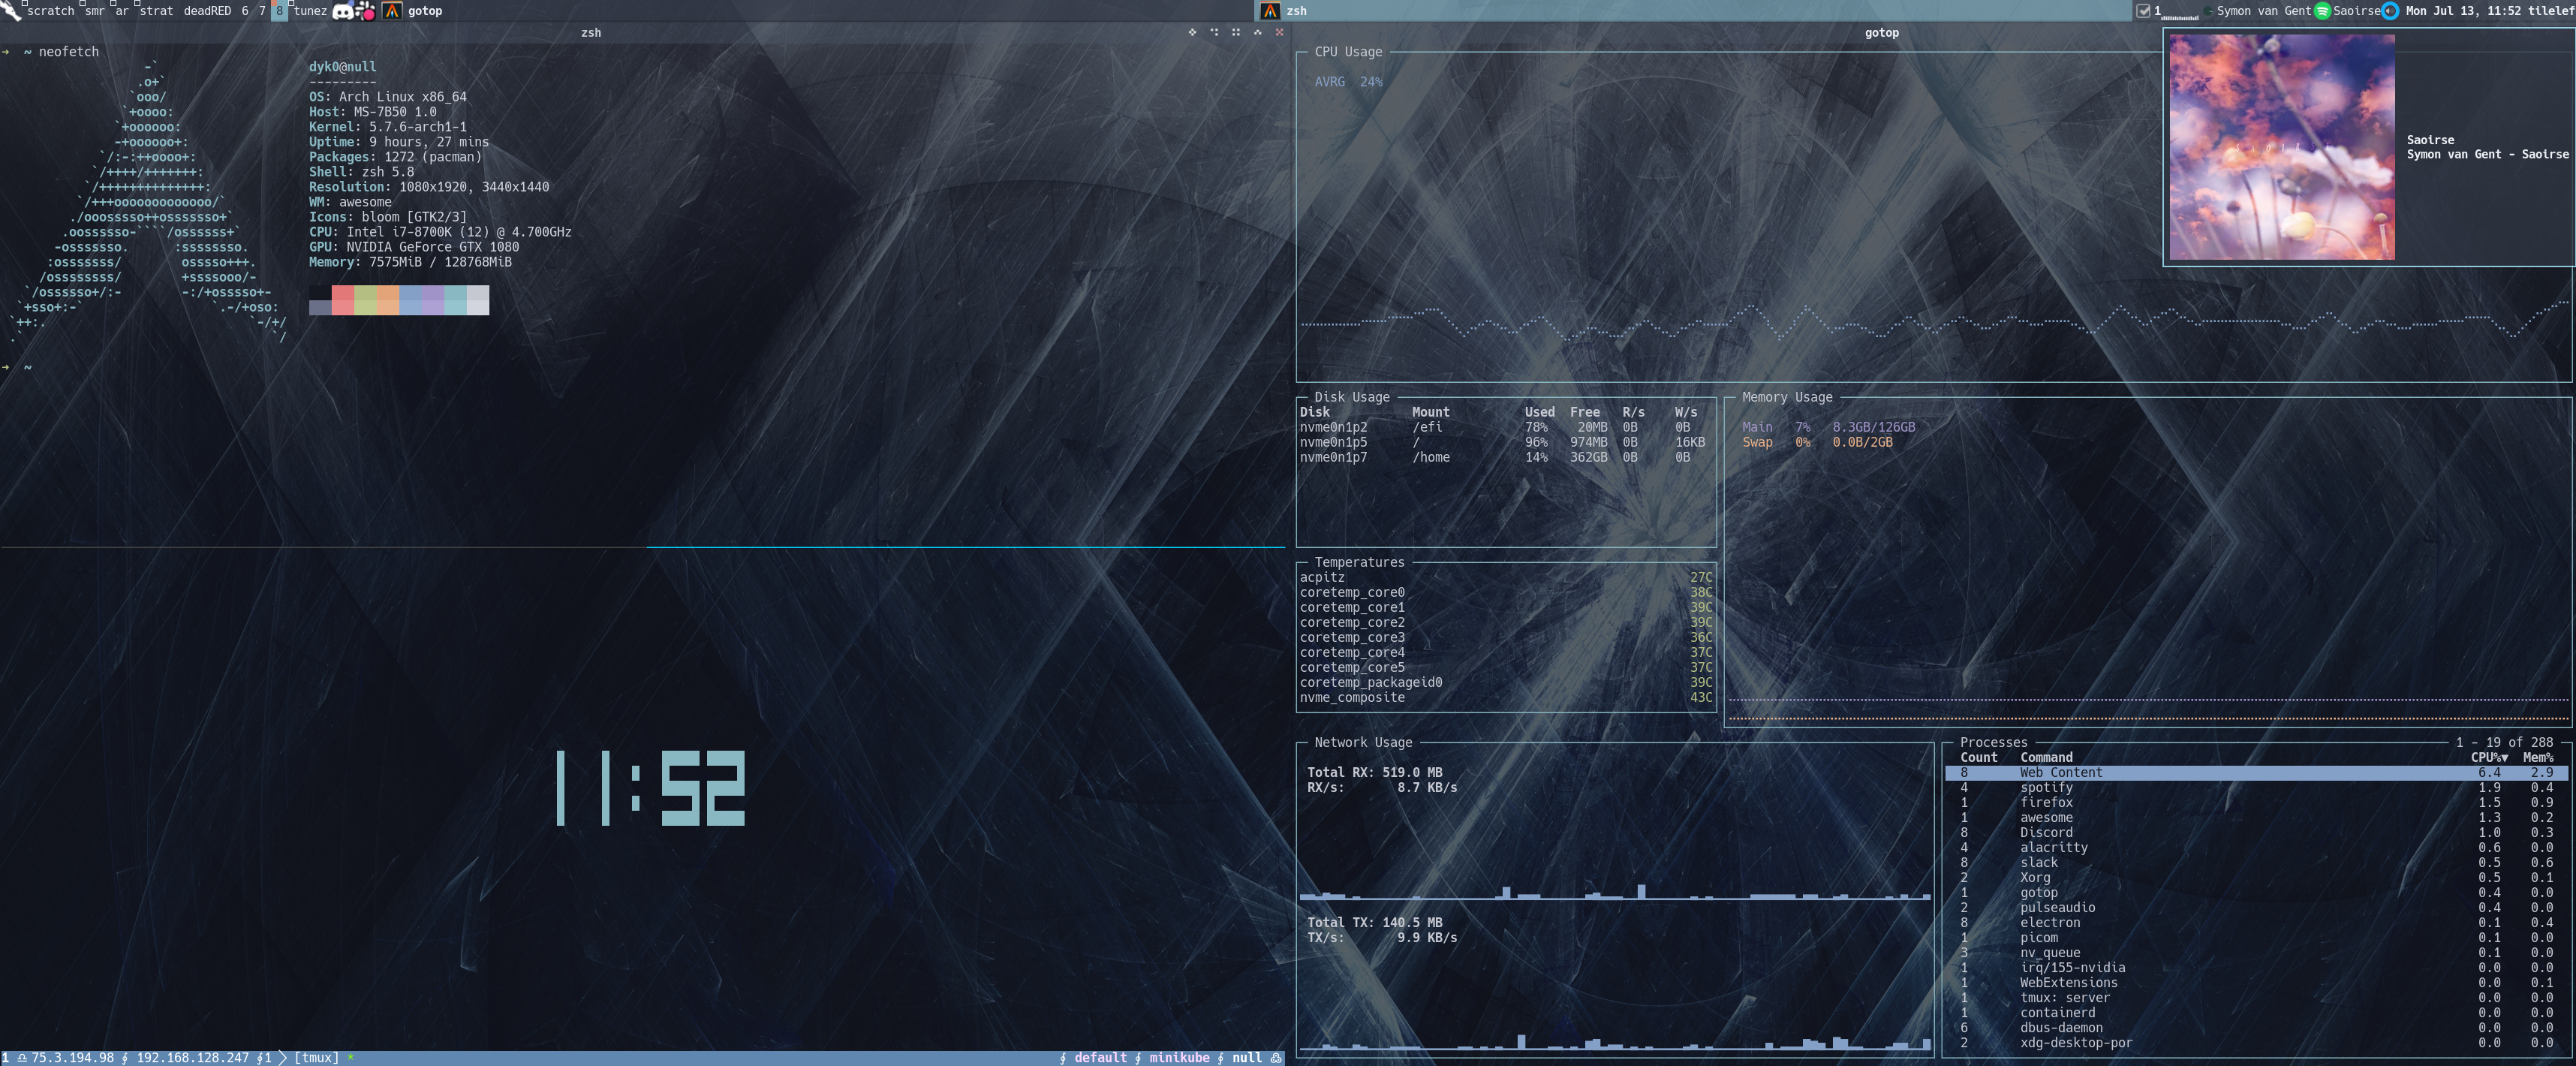
Task: Click the Saoirse track label in the top bar
Action: point(2356,11)
